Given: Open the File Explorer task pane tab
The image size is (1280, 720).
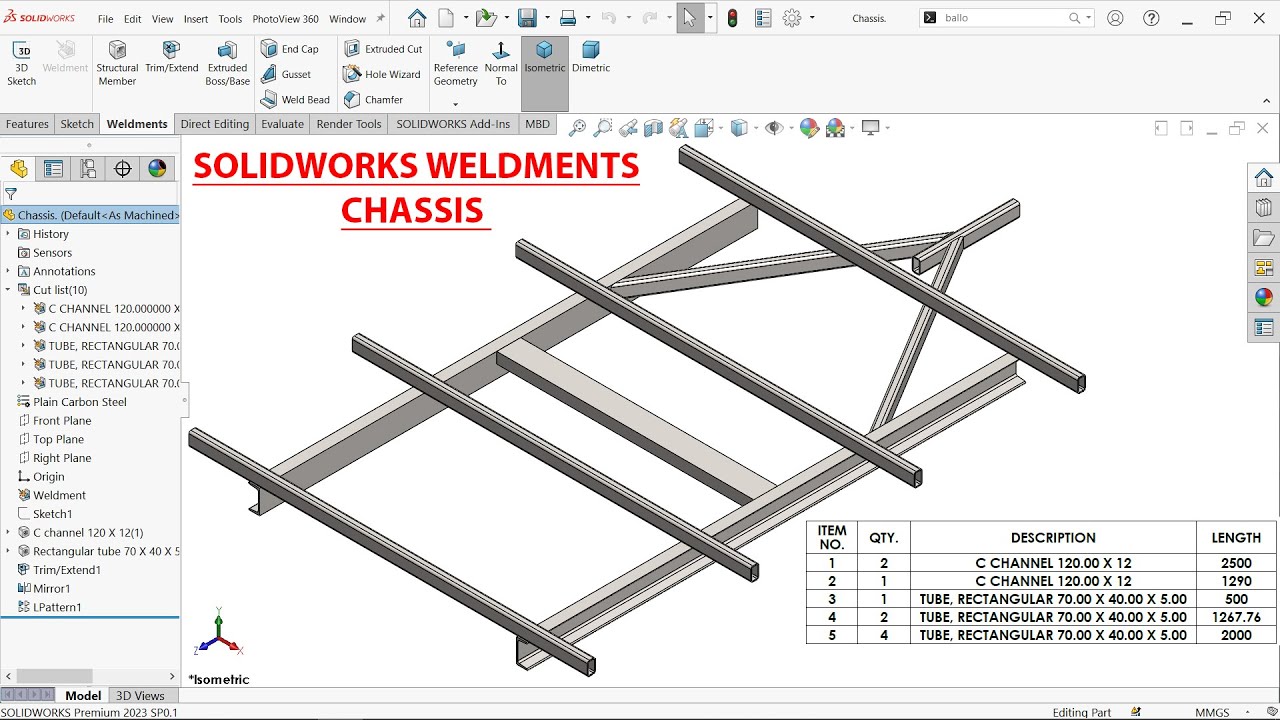Looking at the screenshot, I should click(x=1264, y=238).
